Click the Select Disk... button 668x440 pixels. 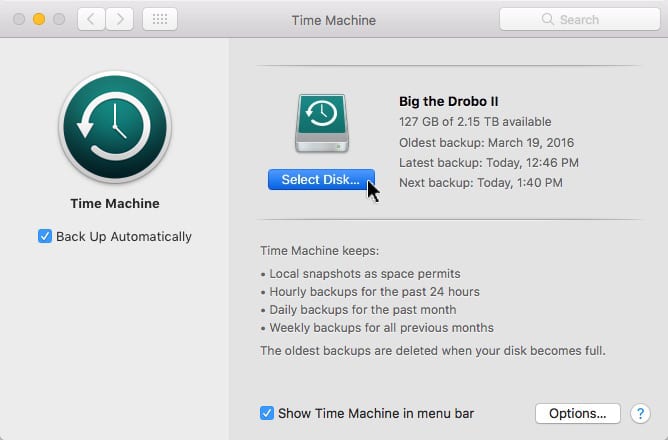tap(321, 179)
